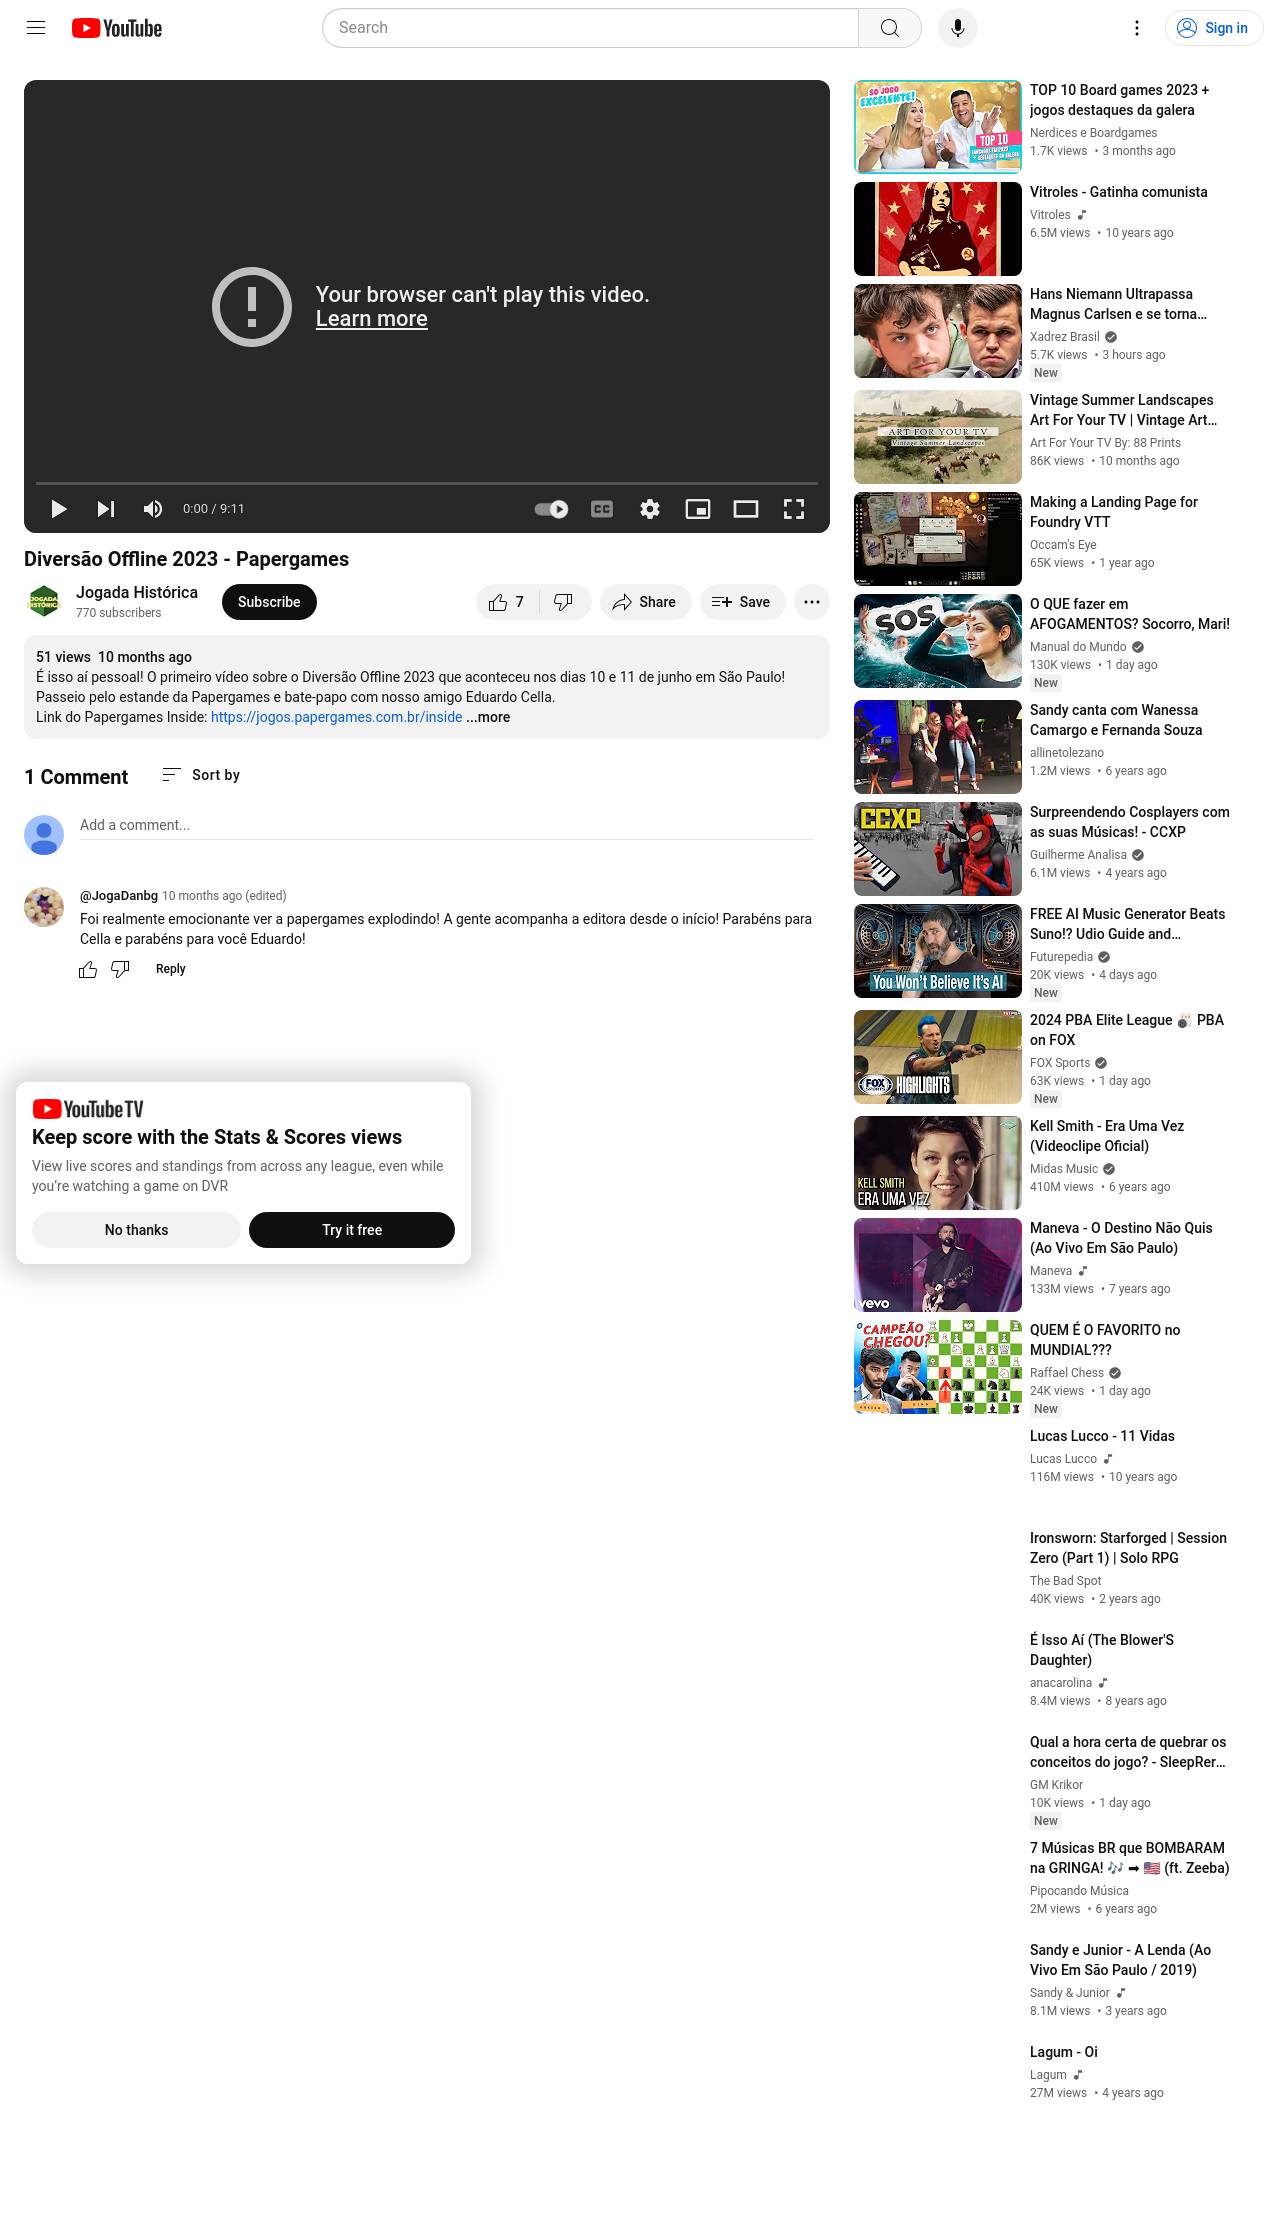Screen dimensions: 1280x2215
Task: Click the Subscribe button
Action: (x=269, y=602)
